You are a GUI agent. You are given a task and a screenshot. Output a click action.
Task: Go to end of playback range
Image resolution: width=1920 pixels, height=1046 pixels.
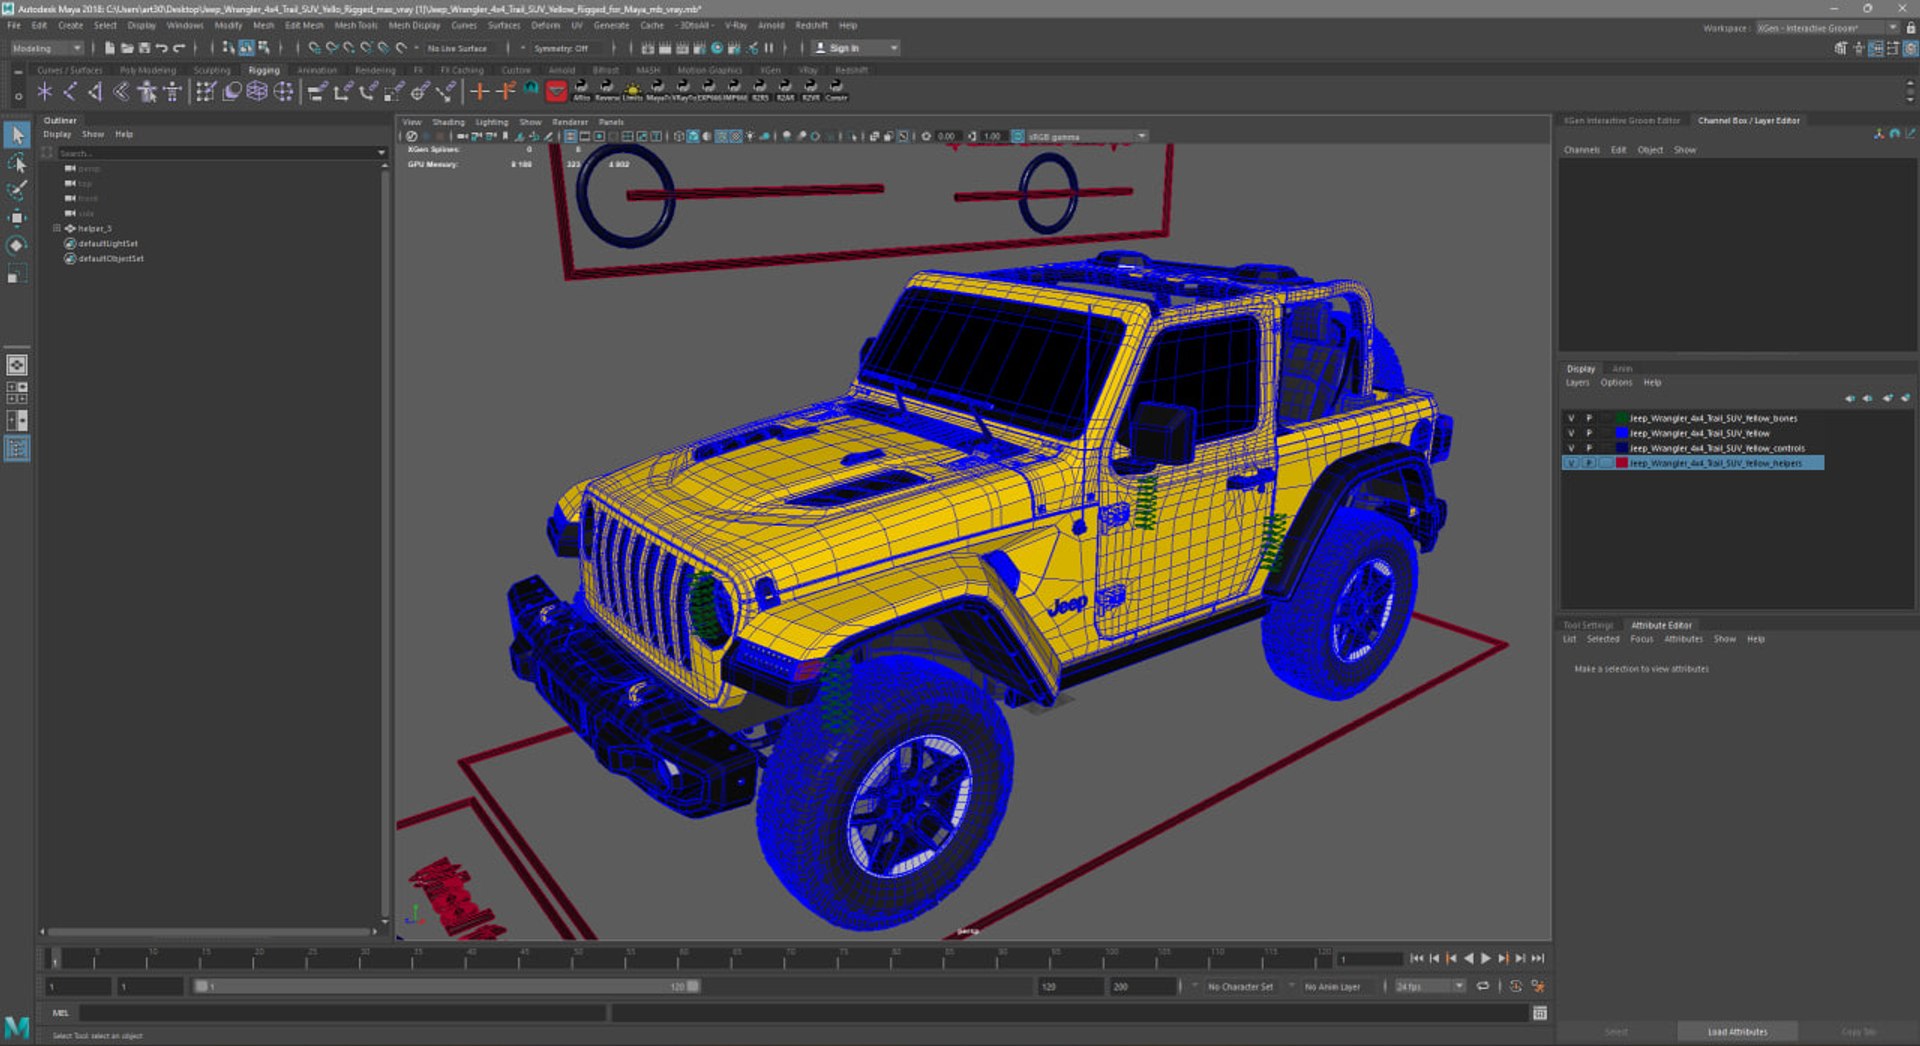1538,958
